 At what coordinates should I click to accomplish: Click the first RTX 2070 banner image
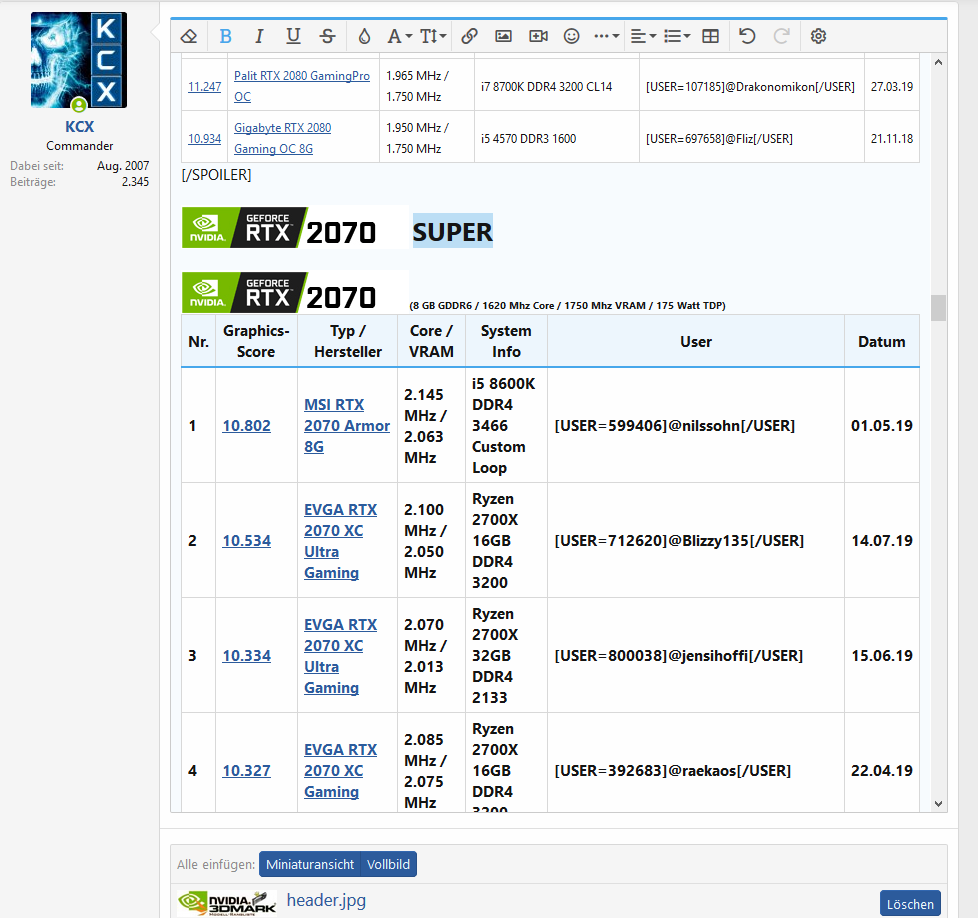pos(296,228)
